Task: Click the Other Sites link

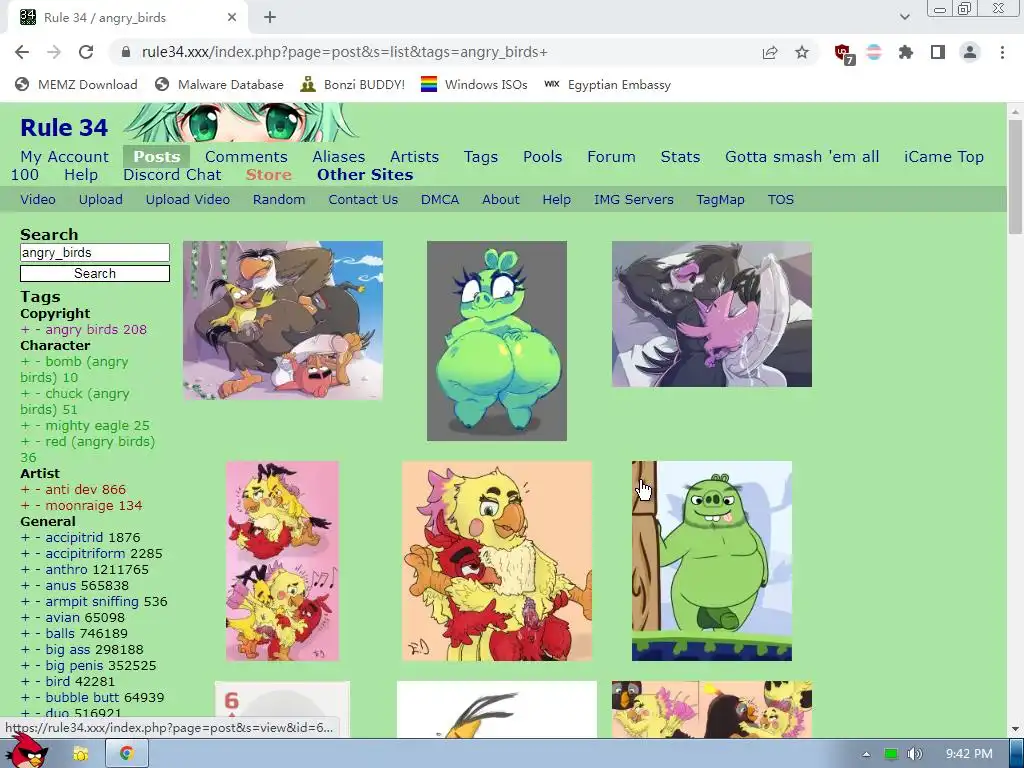Action: (365, 175)
